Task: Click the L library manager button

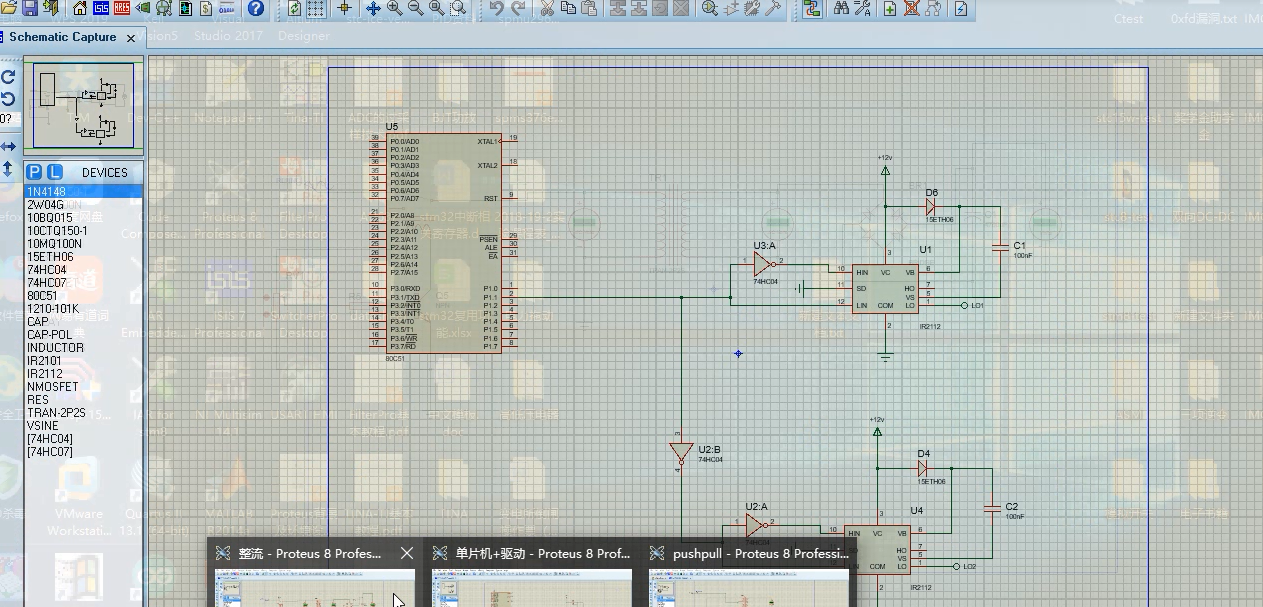Action: (x=55, y=172)
